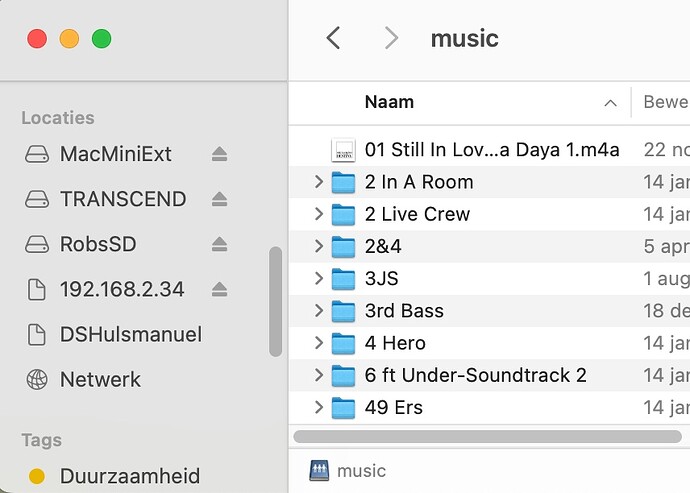
Task: Select the 2 Live Crew row name
Action: 417,214
